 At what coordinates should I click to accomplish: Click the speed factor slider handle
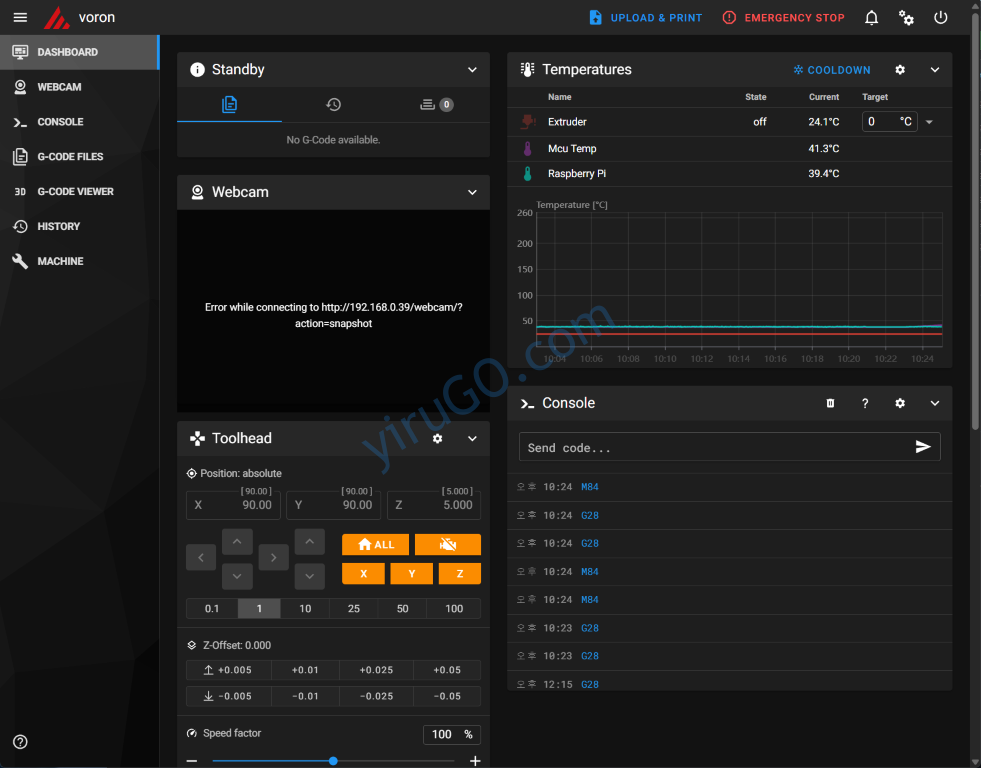pos(333,761)
